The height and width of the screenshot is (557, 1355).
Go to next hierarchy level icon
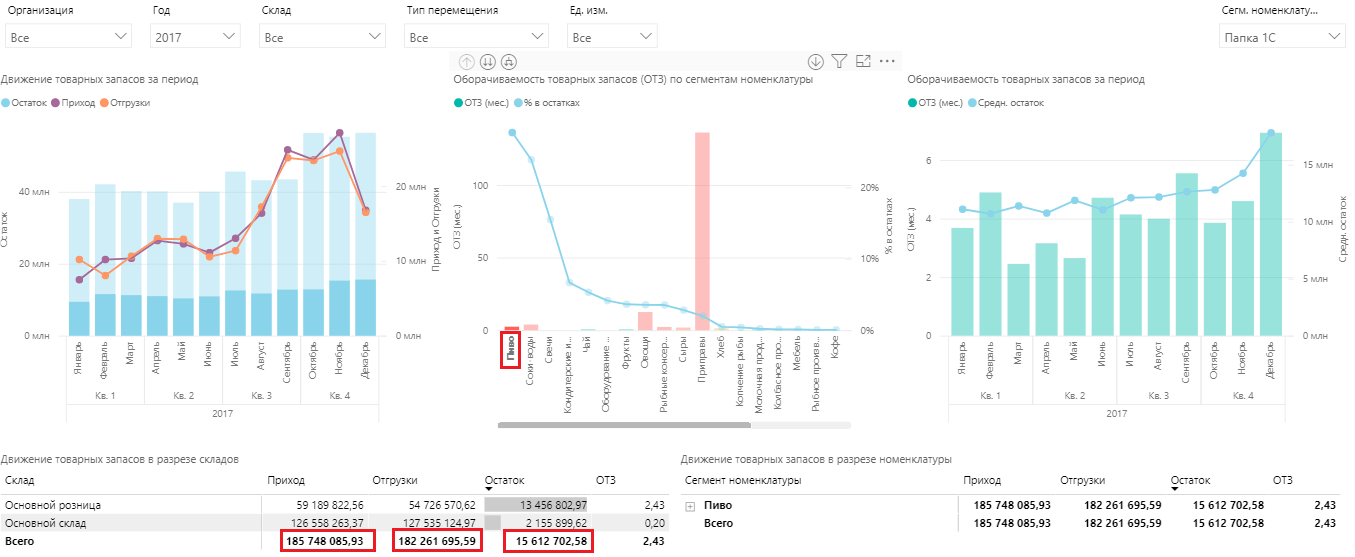click(488, 61)
